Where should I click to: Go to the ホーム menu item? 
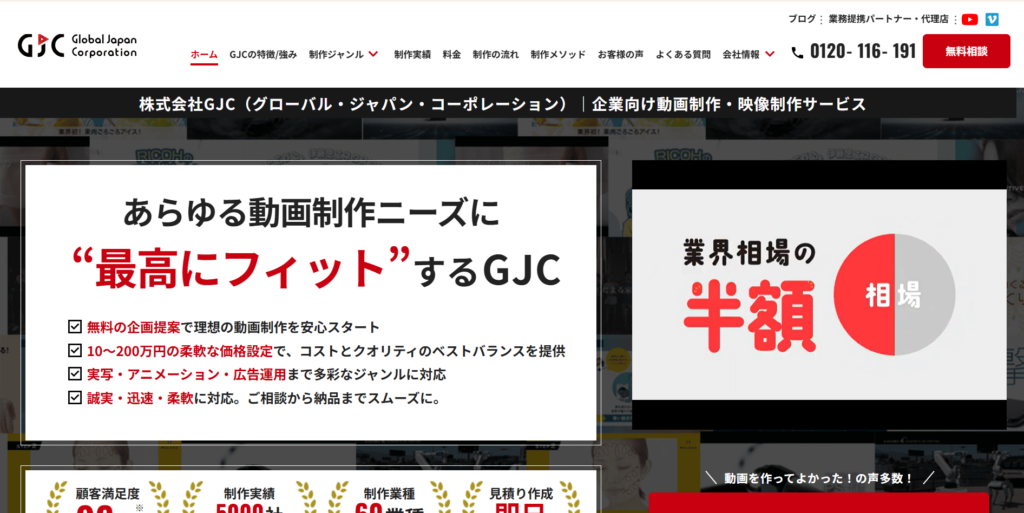204,55
